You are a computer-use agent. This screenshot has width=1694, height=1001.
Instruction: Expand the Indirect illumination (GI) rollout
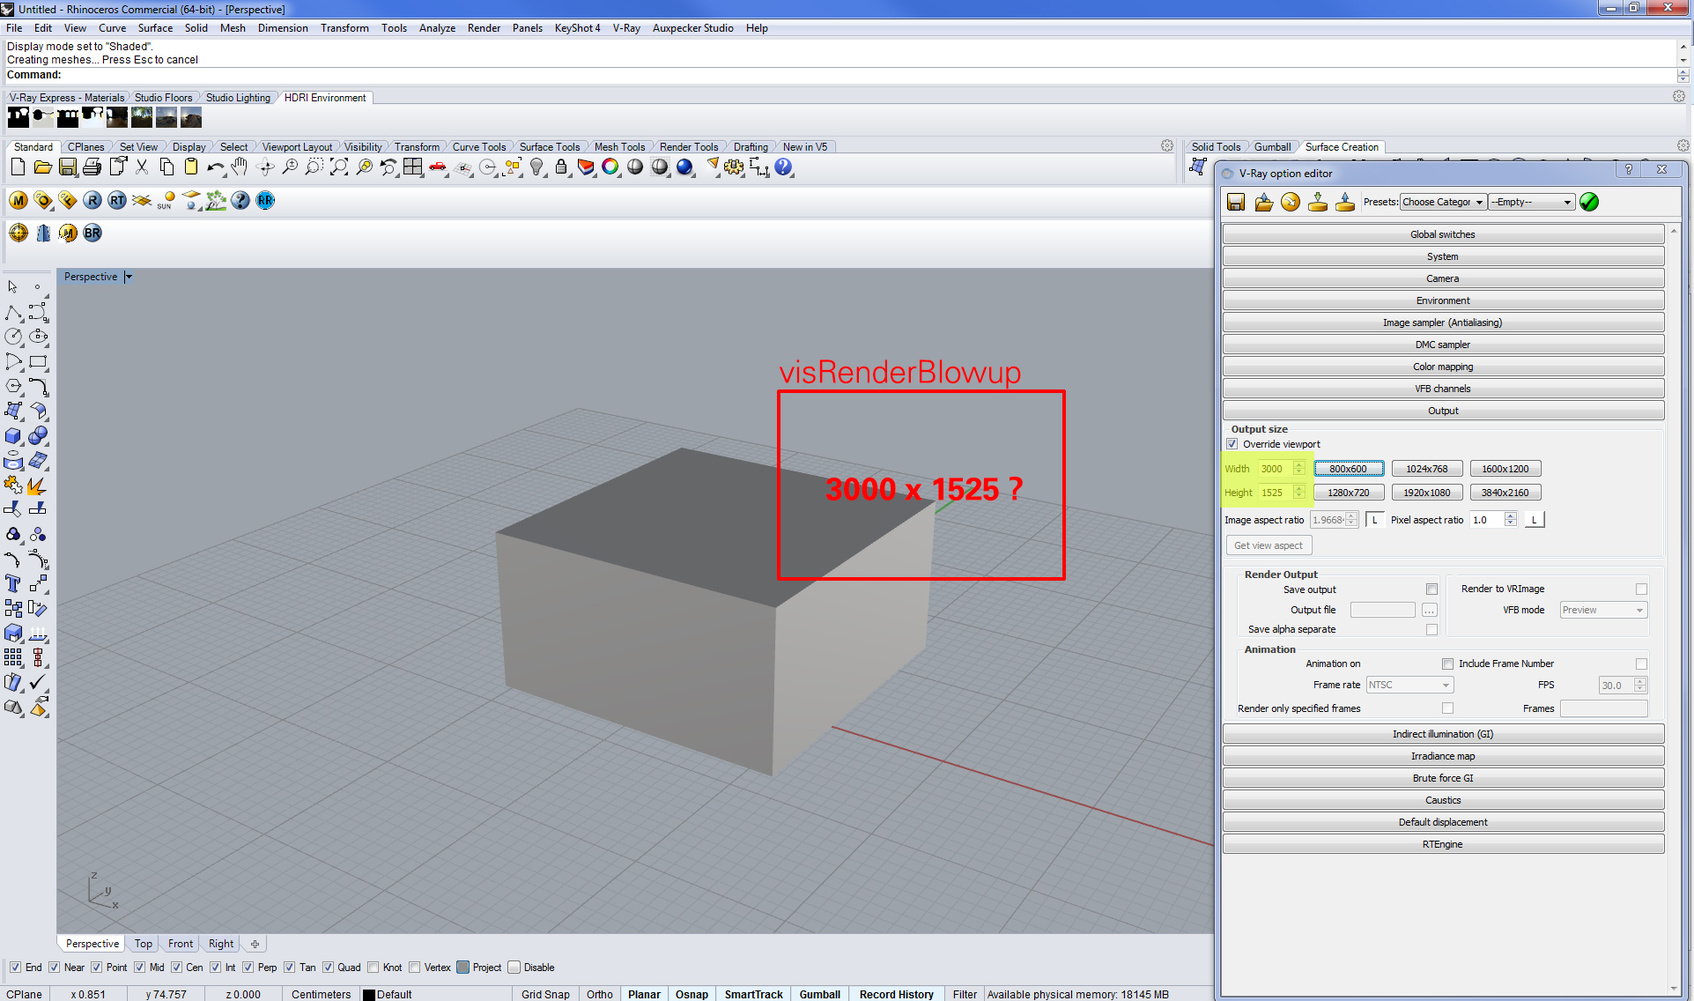(1443, 734)
